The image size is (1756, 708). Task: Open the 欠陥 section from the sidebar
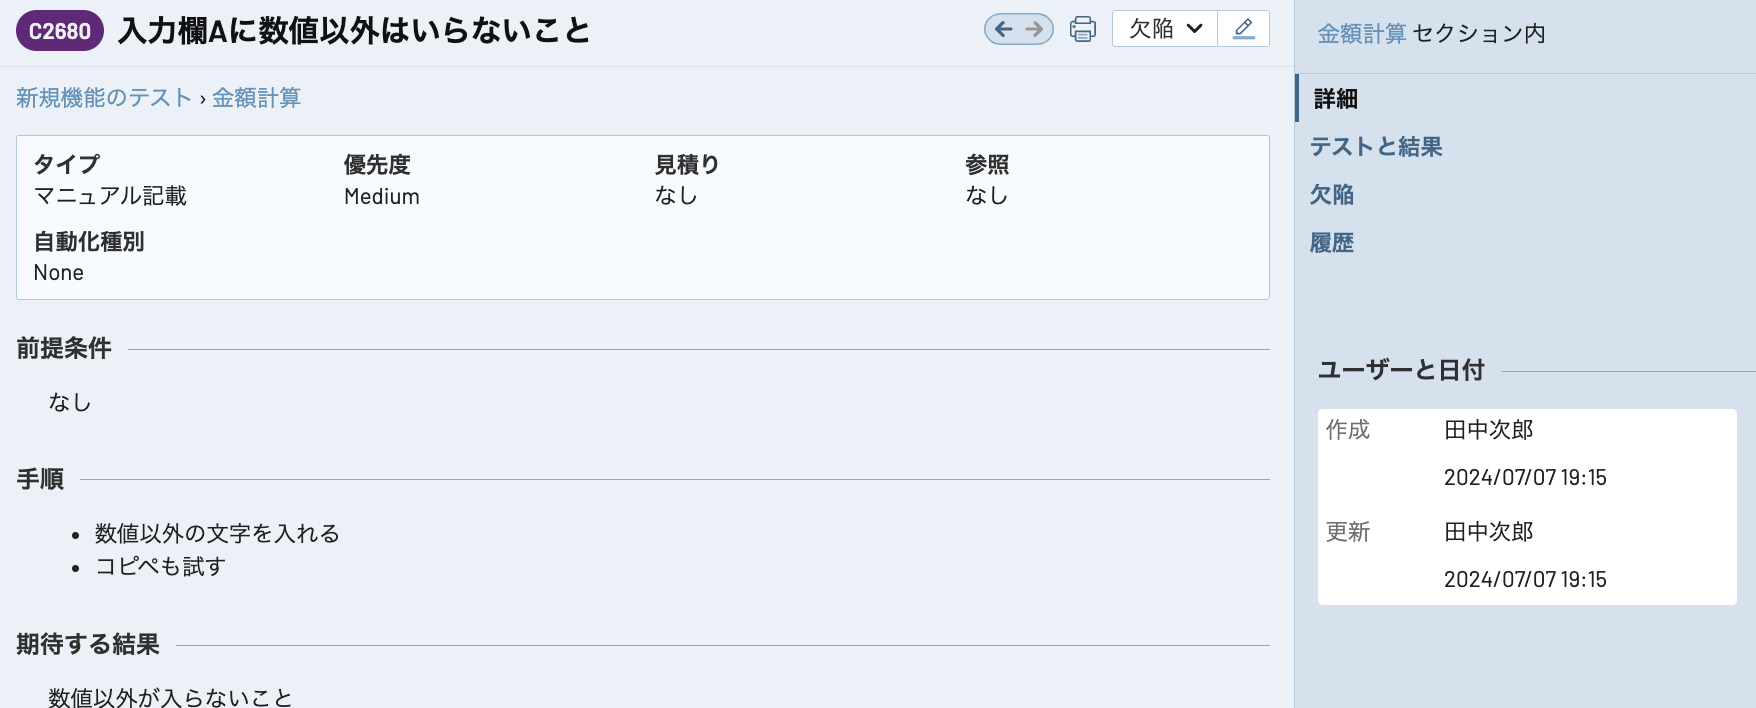pyautogui.click(x=1332, y=195)
